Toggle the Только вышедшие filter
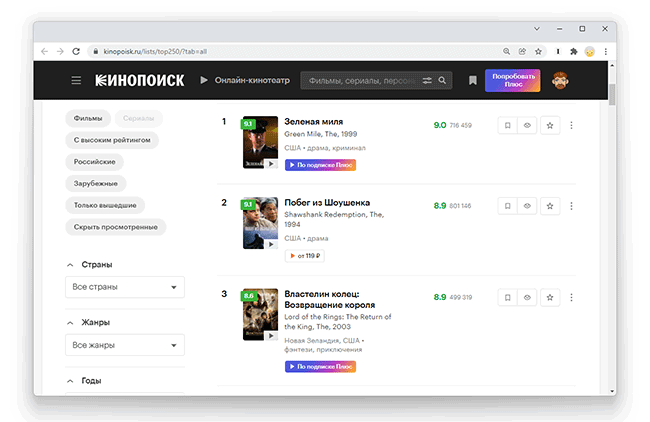This screenshot has width=650, height=422. [105, 205]
